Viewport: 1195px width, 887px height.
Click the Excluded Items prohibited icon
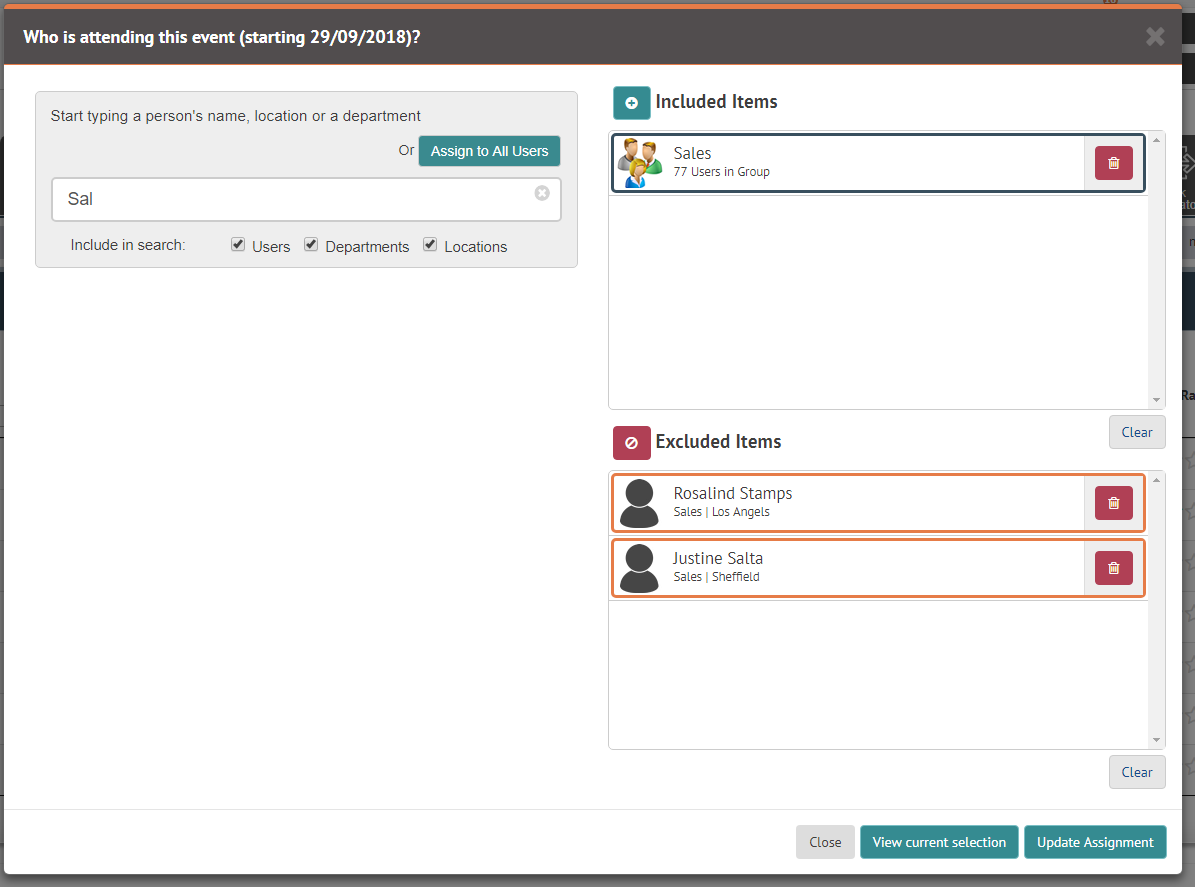click(632, 443)
